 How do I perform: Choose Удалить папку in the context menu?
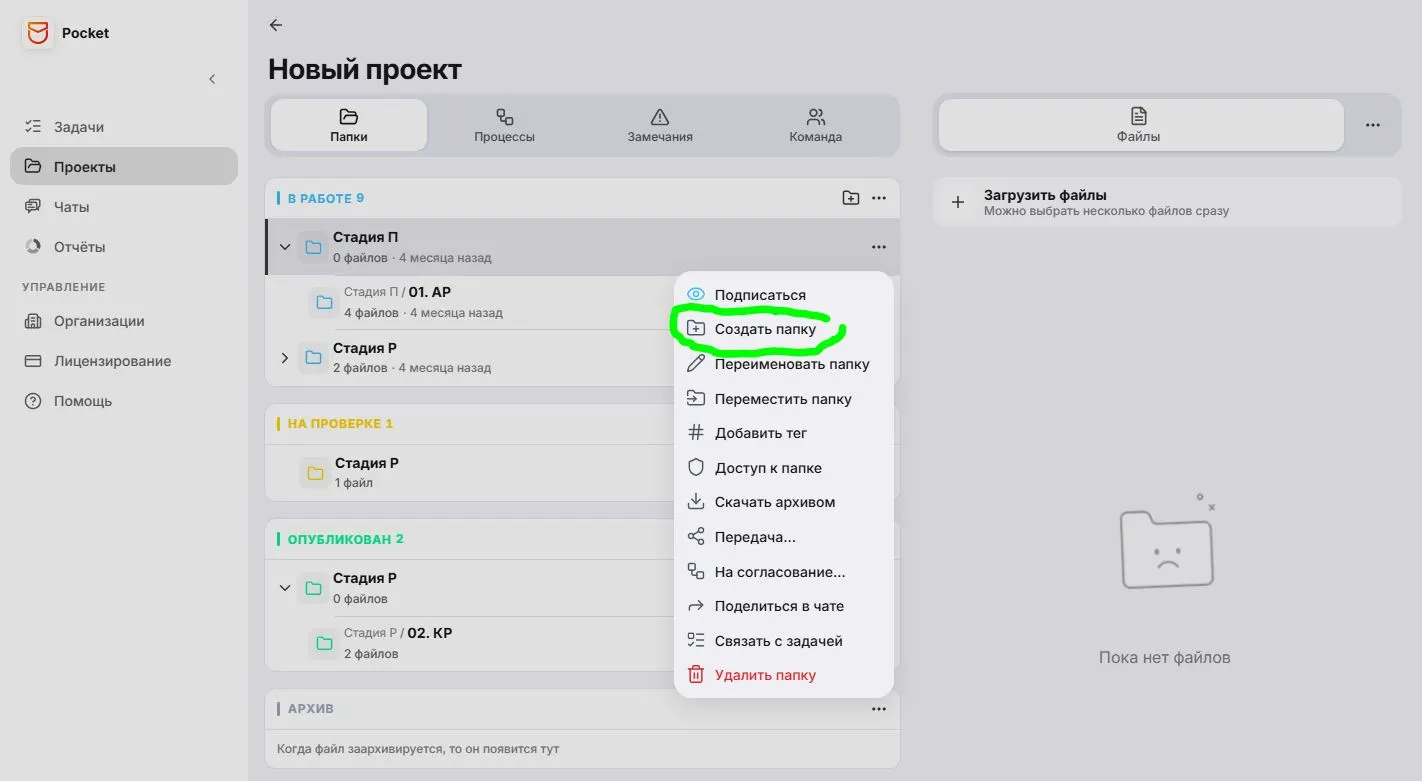pos(783,675)
